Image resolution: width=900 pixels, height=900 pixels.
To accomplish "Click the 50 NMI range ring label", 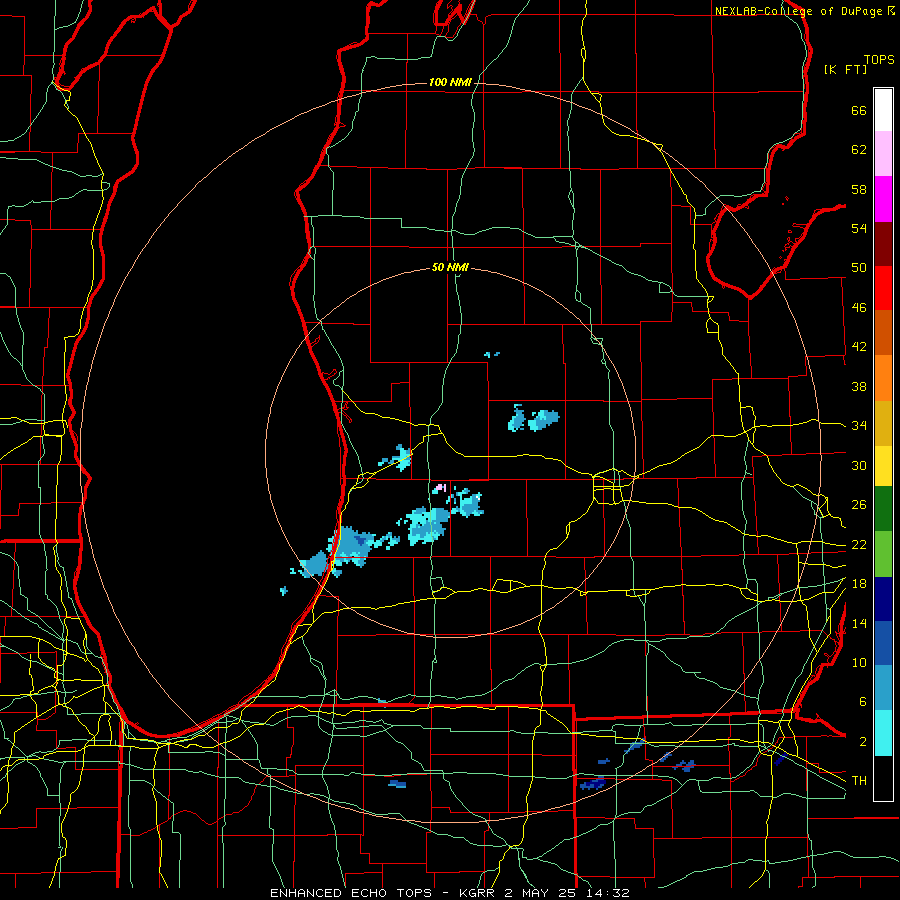I will click(450, 267).
